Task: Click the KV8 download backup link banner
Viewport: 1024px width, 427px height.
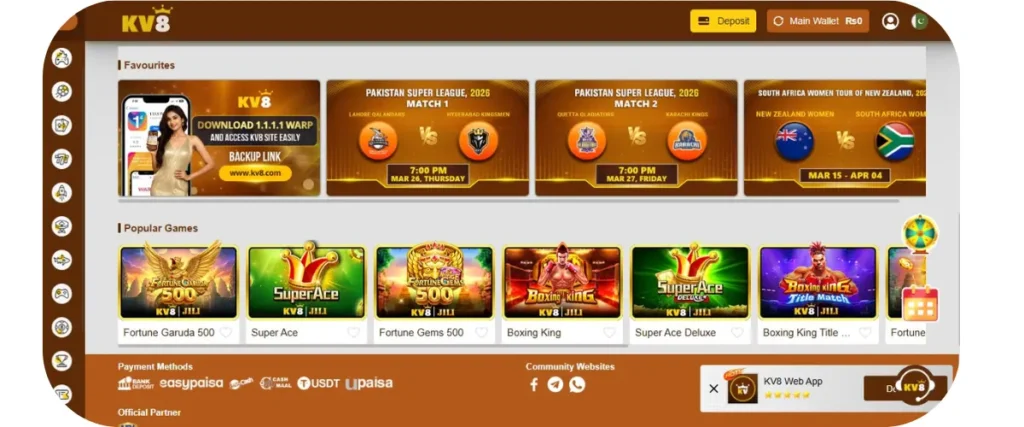Action: coord(219,138)
